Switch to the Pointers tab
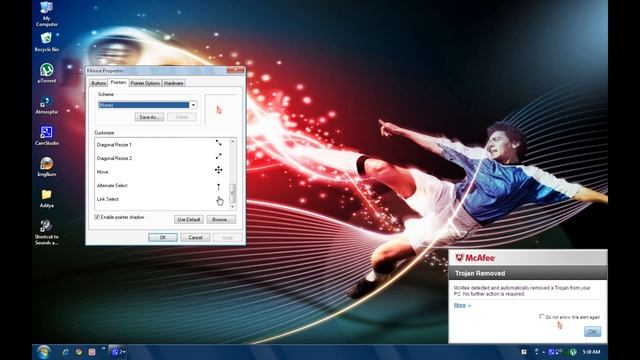This screenshot has width=640, height=360. [x=118, y=82]
